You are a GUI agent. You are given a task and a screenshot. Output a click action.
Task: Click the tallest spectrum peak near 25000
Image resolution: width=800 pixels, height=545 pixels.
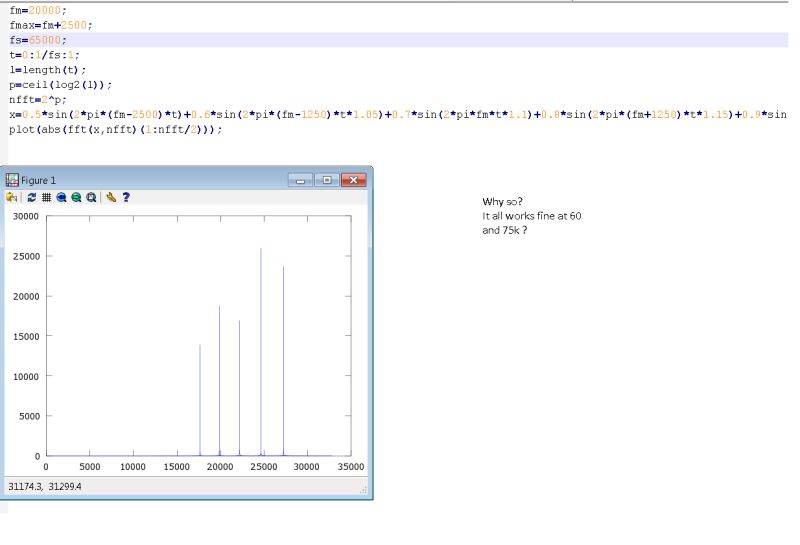261,351
